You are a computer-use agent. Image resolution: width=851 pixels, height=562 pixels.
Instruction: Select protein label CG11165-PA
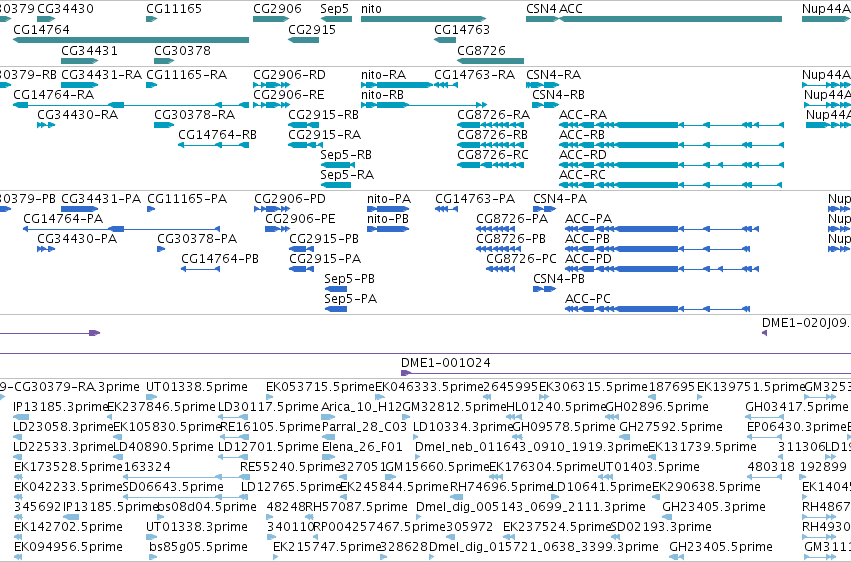pos(187,199)
